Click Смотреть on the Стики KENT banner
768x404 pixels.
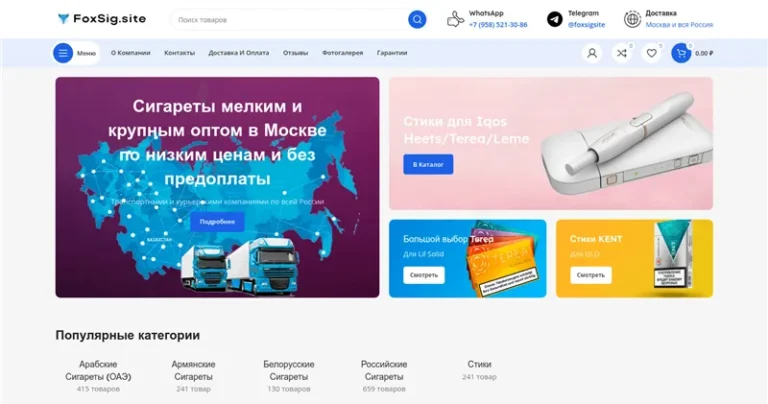591,275
